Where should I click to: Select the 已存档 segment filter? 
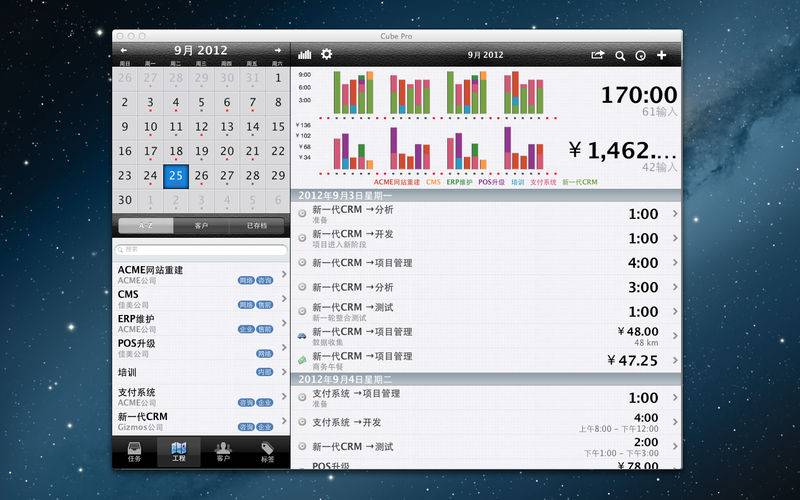click(x=257, y=226)
